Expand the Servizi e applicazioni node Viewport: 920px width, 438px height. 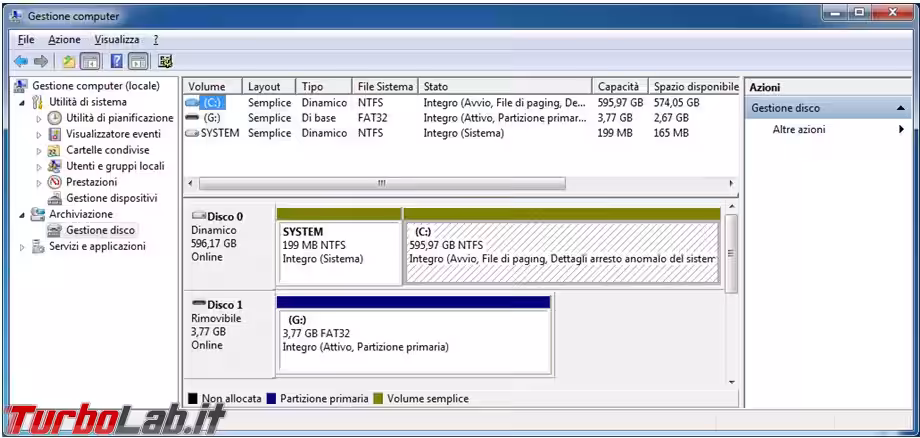22,246
